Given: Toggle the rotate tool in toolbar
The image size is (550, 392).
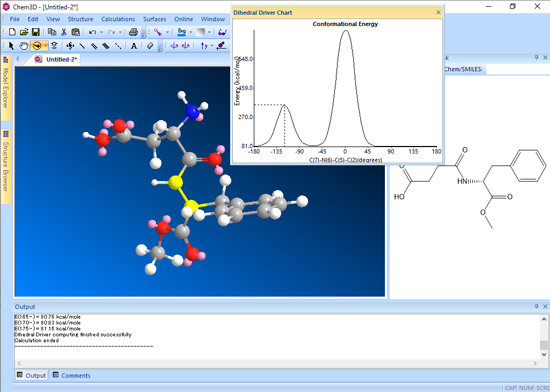Looking at the screenshot, I should 36,46.
